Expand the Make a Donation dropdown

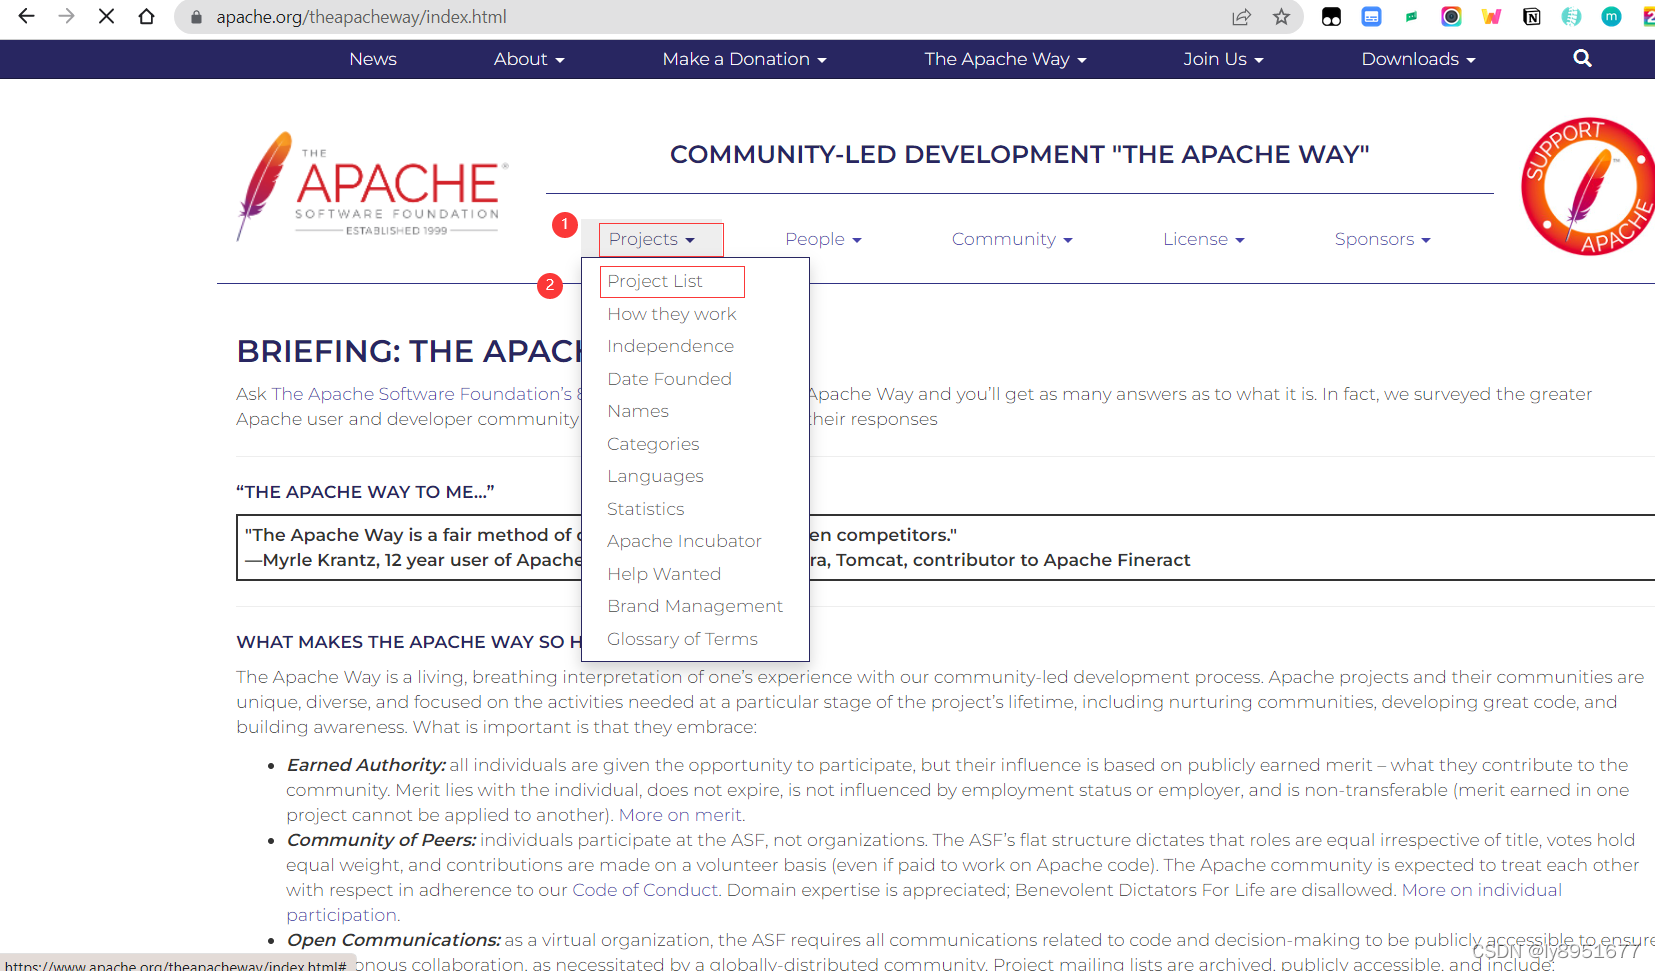click(x=744, y=59)
